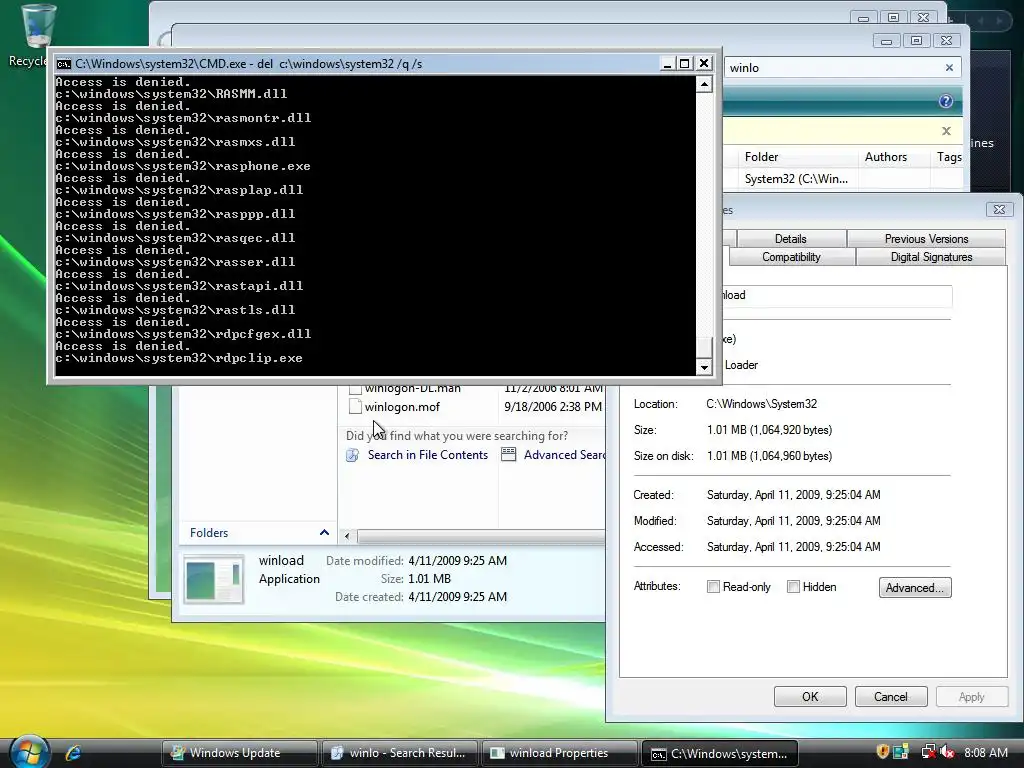This screenshot has height=768, width=1024.
Task: Close the search results Explorer window
Action: pyautogui.click(x=946, y=40)
